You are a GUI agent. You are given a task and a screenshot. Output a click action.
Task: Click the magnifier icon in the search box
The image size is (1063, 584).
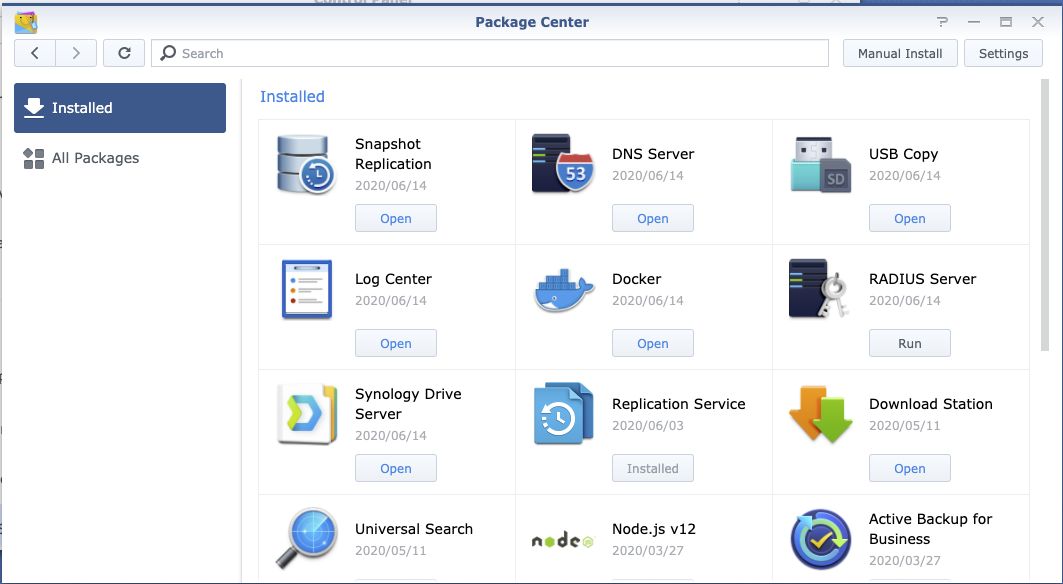pyautogui.click(x=168, y=53)
